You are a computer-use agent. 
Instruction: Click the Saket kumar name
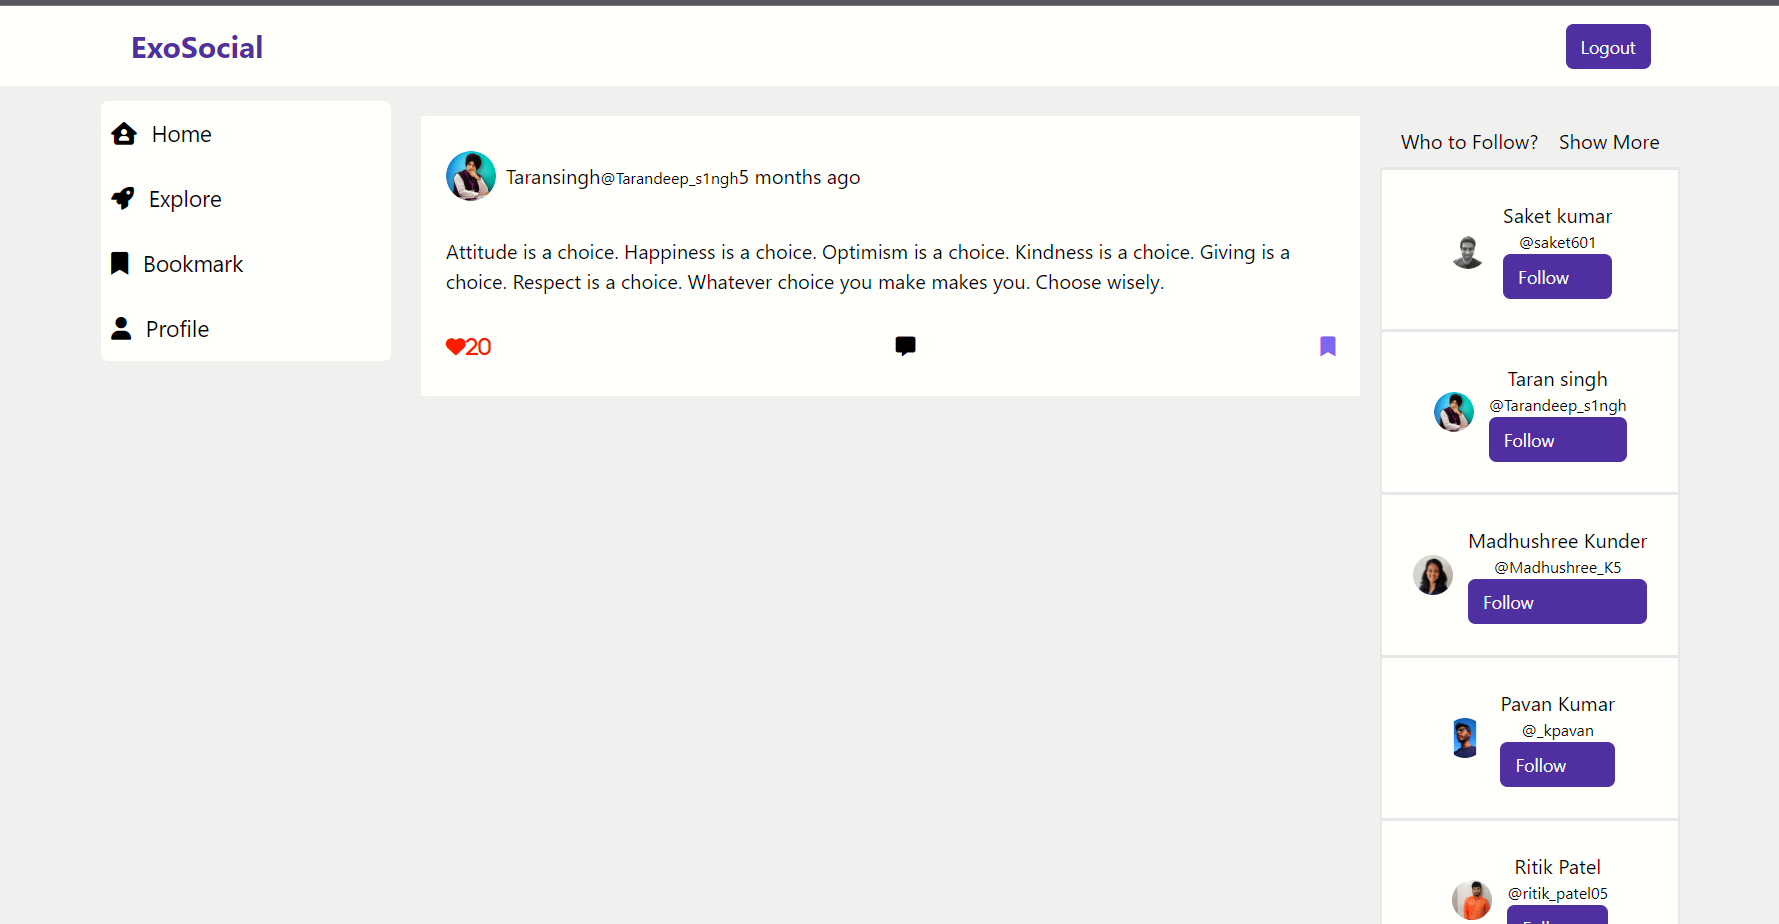1557,216
